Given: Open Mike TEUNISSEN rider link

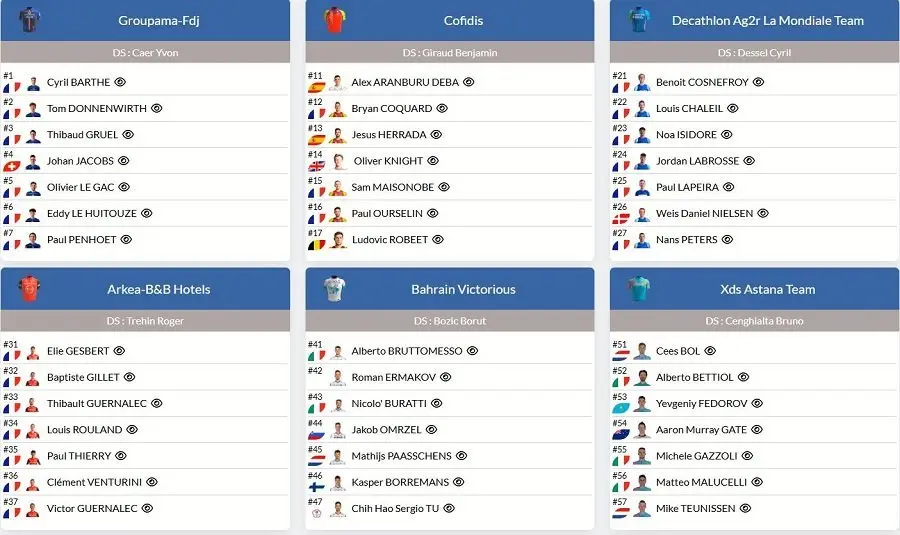Looking at the screenshot, I should click(x=696, y=509).
